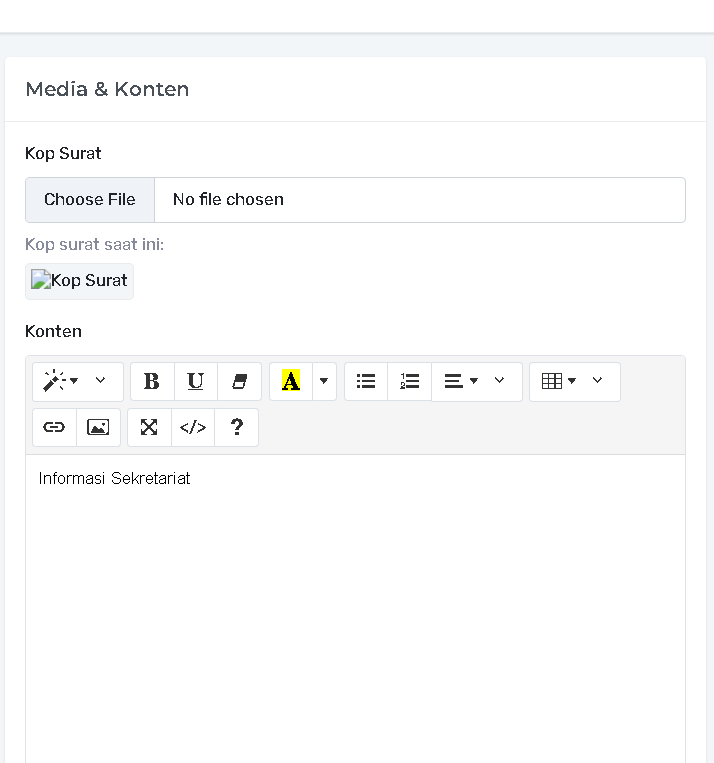Viewport: 714px width, 763px height.
Task: Insert an unordered bullet list
Action: click(366, 382)
